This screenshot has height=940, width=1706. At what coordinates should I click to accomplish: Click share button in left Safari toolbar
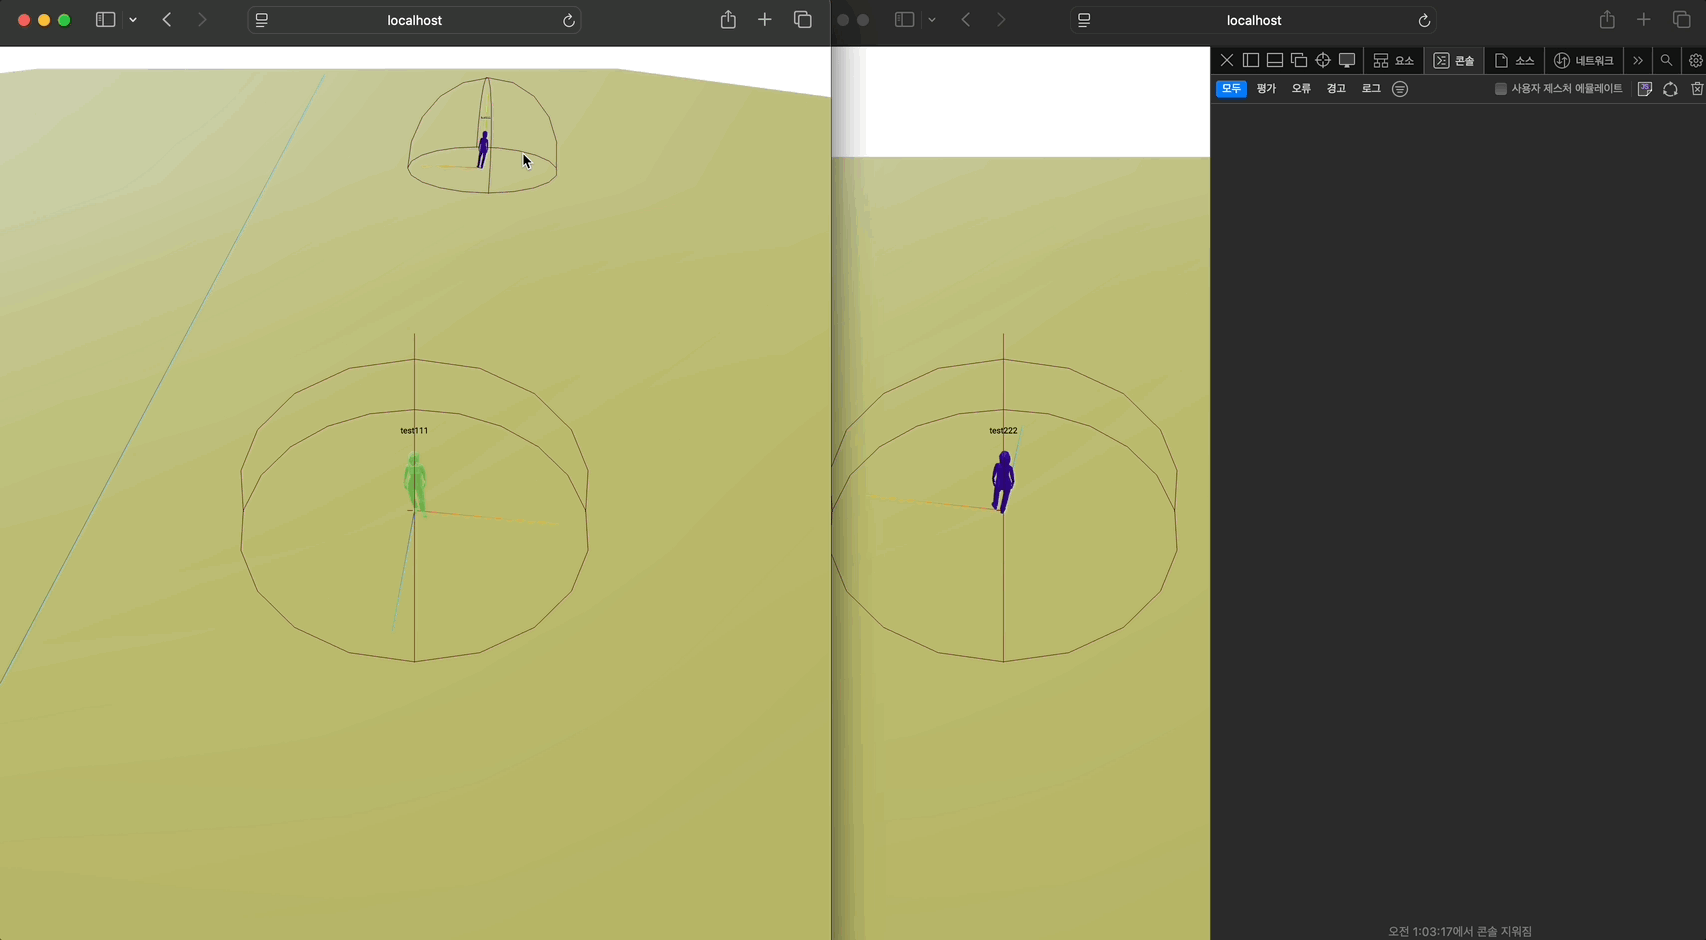tap(728, 20)
